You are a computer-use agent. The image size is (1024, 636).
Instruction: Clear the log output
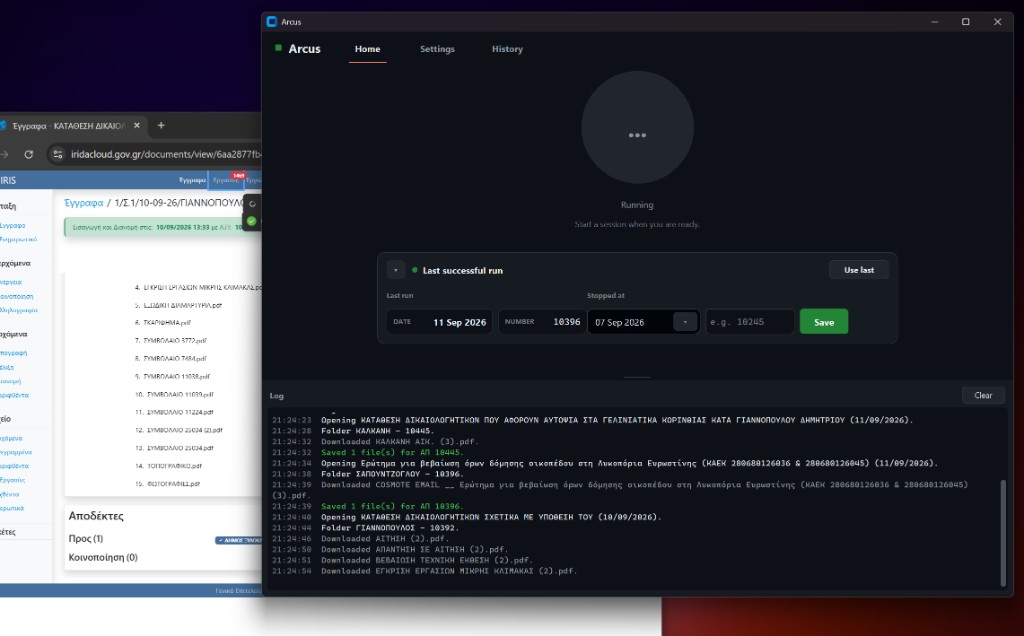click(x=983, y=395)
